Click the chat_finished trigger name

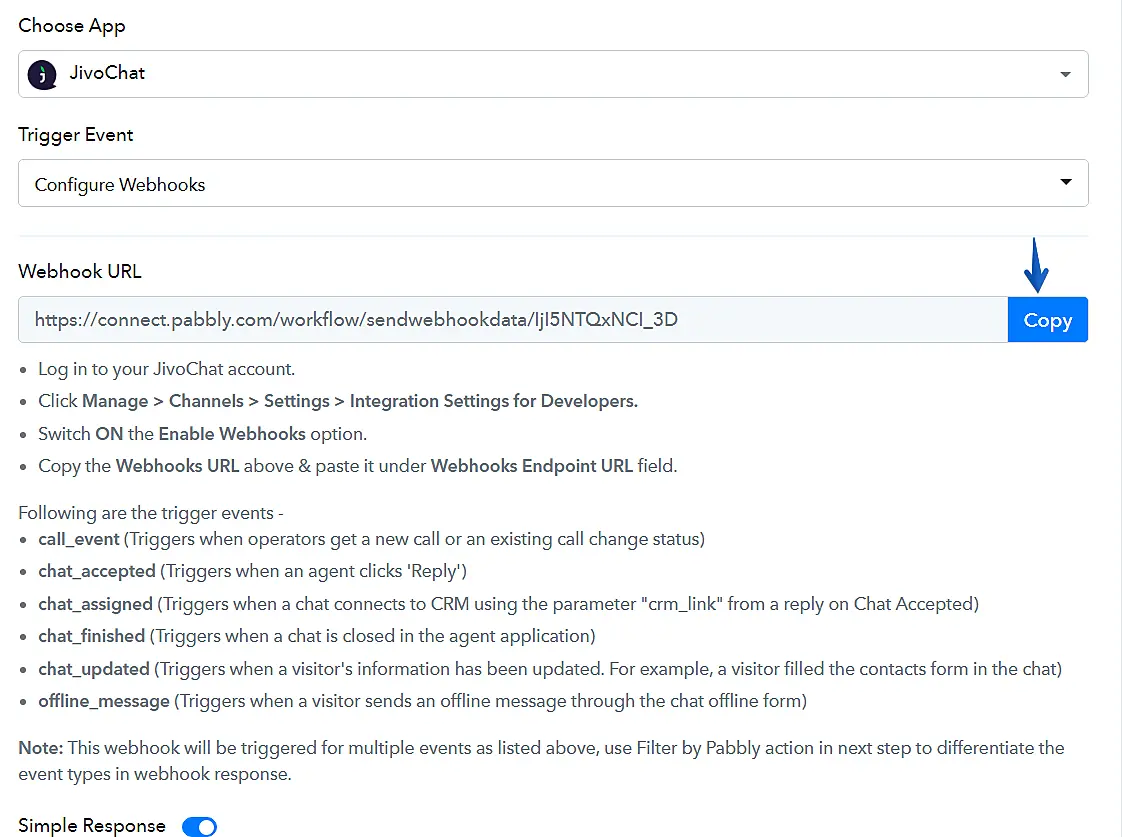pyautogui.click(x=92, y=636)
